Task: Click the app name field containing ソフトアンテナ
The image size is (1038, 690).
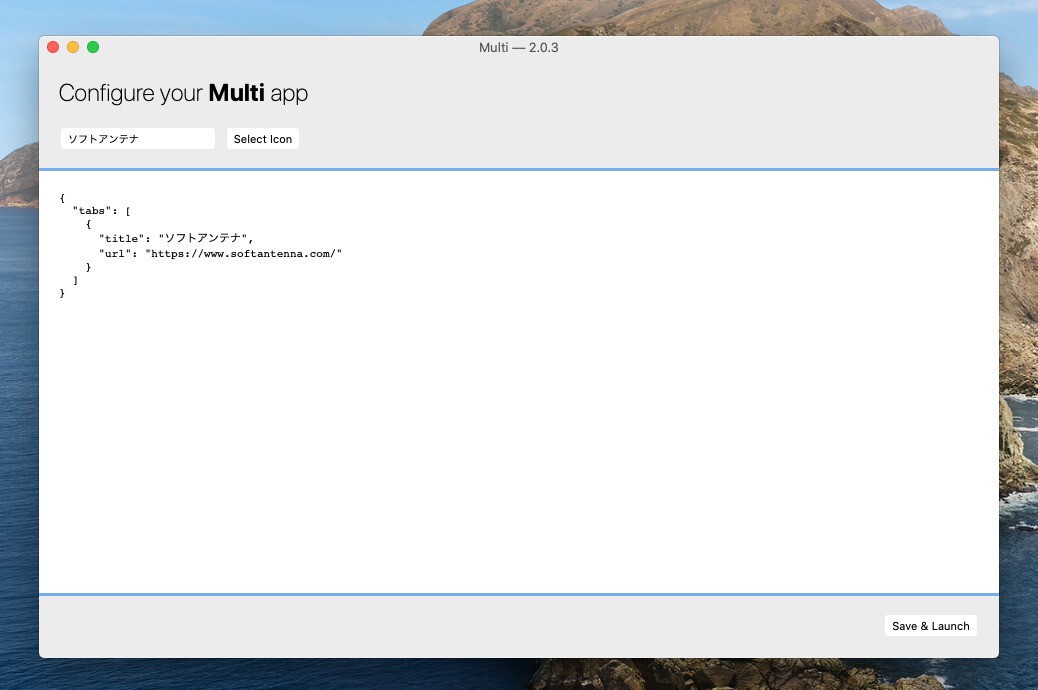Action: pos(138,139)
